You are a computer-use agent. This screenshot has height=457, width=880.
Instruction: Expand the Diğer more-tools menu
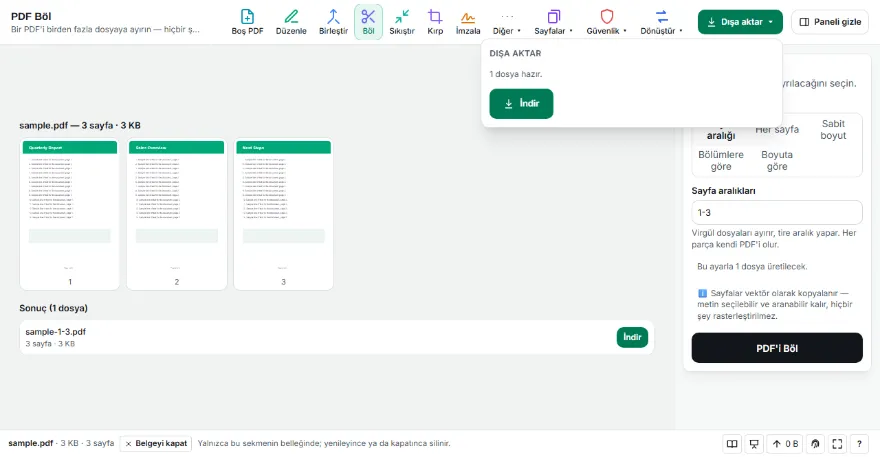[507, 22]
